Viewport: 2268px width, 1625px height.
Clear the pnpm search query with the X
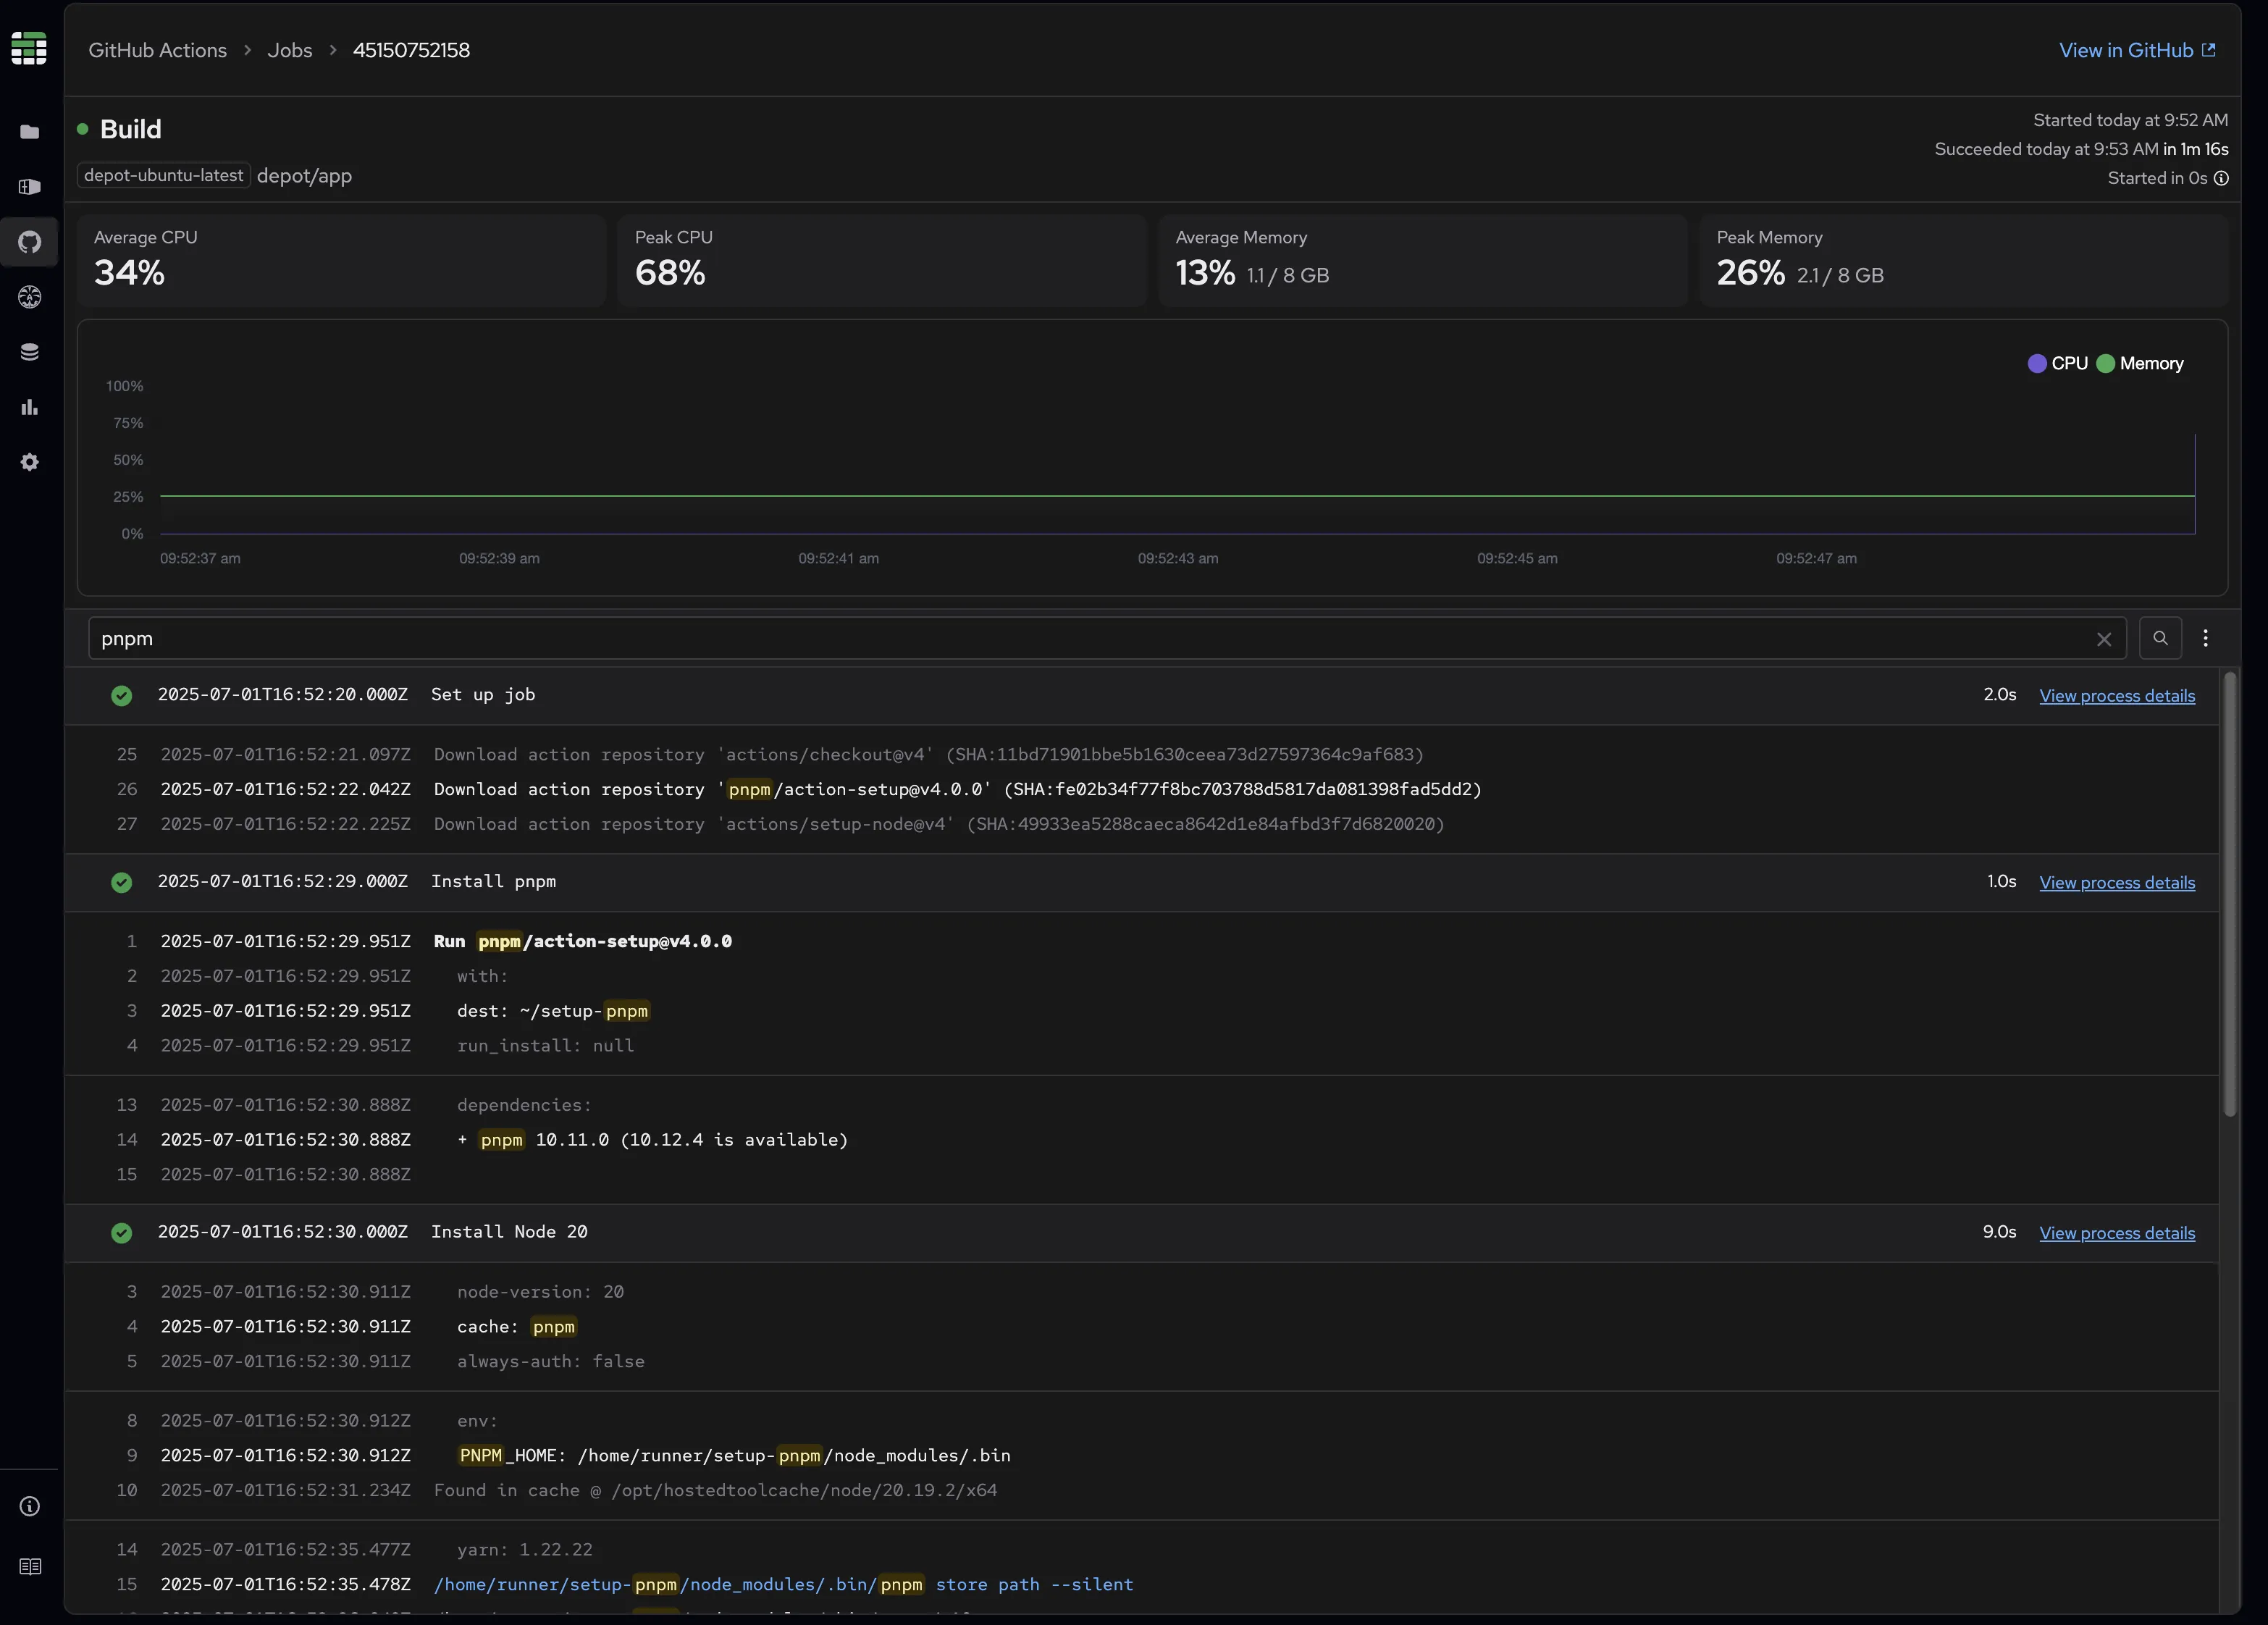click(x=2104, y=639)
